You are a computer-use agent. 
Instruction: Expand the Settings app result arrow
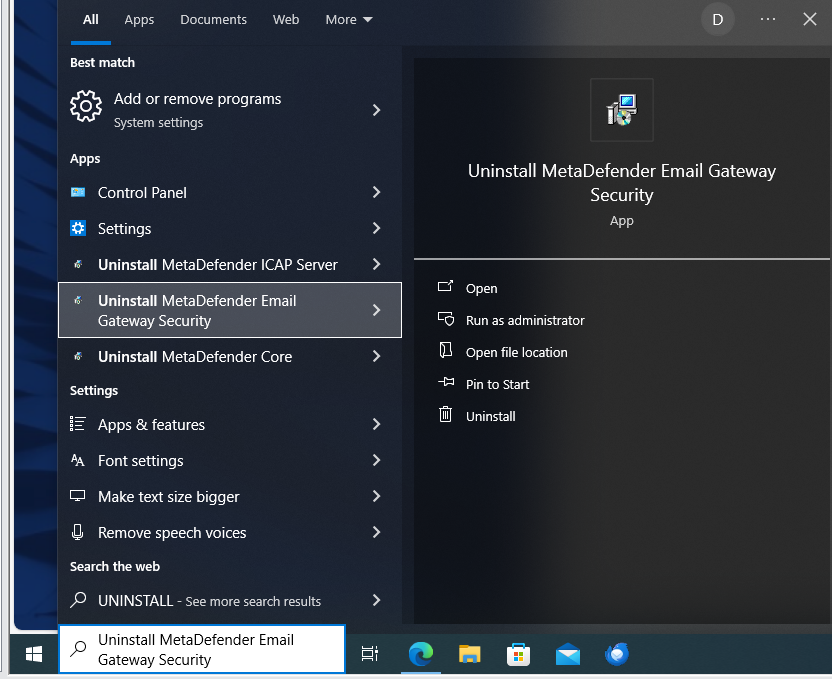pos(376,228)
